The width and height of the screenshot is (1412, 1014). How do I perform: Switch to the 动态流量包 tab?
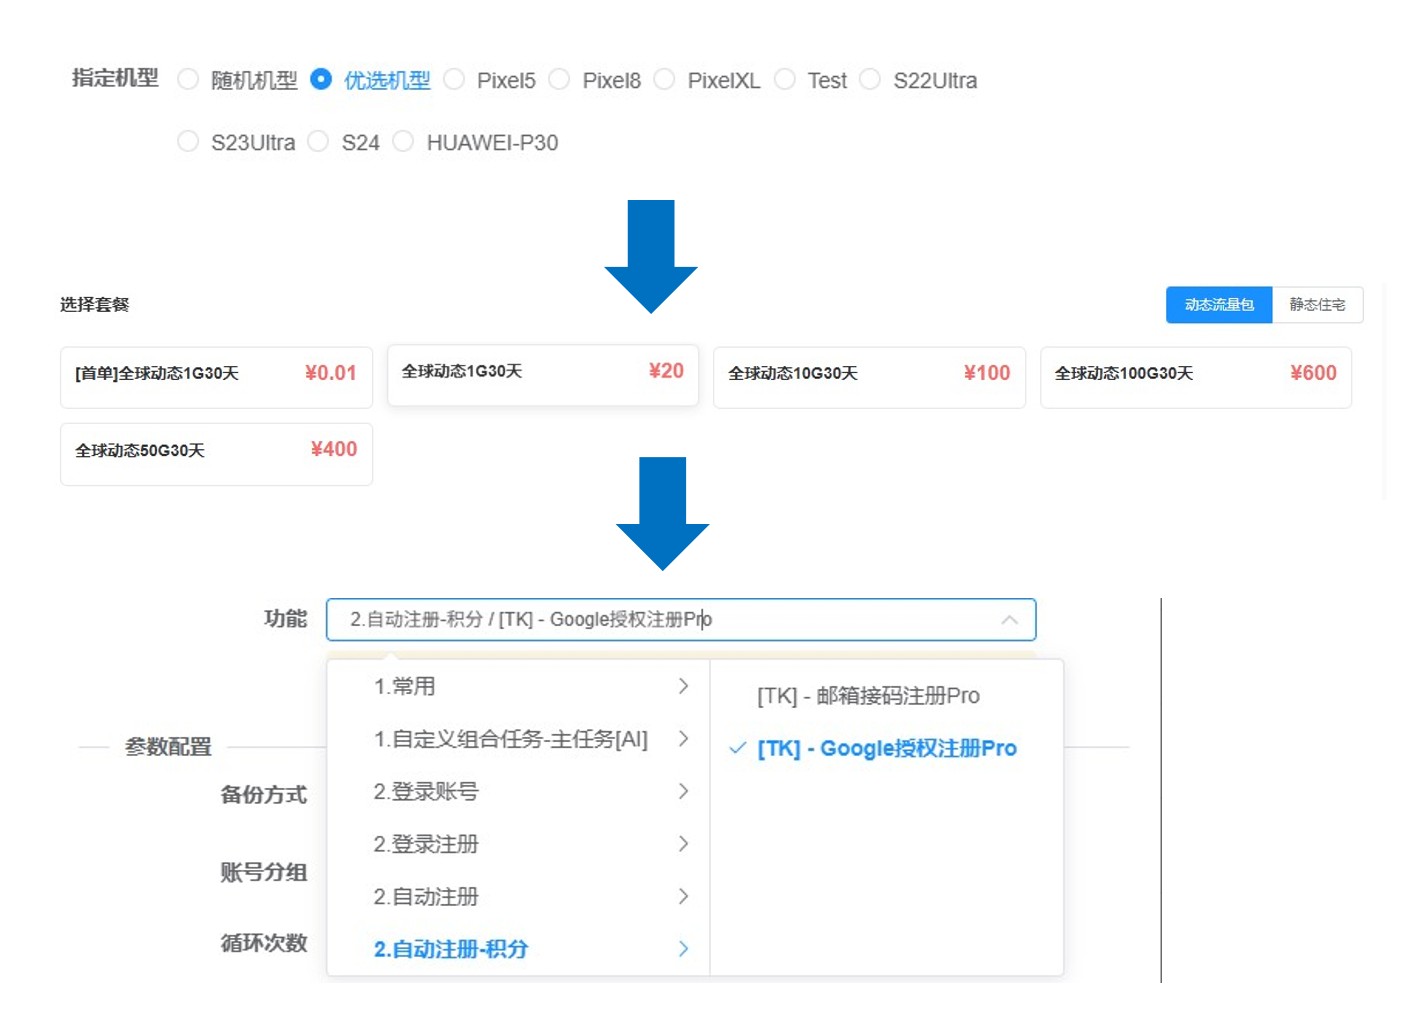coord(1219,305)
